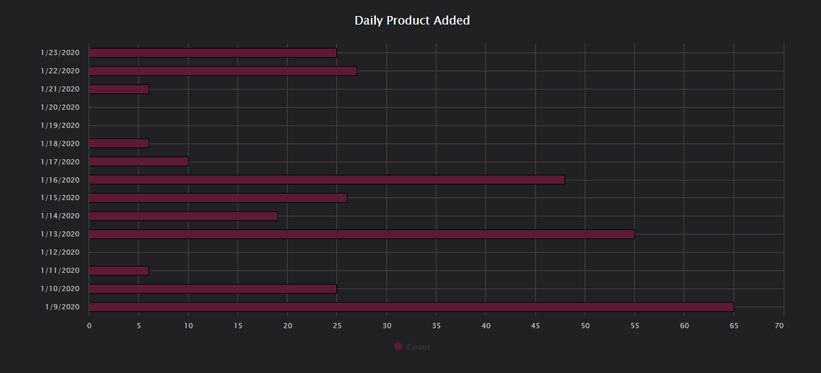Click the 1/18/2020 axis label
Viewport: 821px width, 373px height.
(x=60, y=144)
